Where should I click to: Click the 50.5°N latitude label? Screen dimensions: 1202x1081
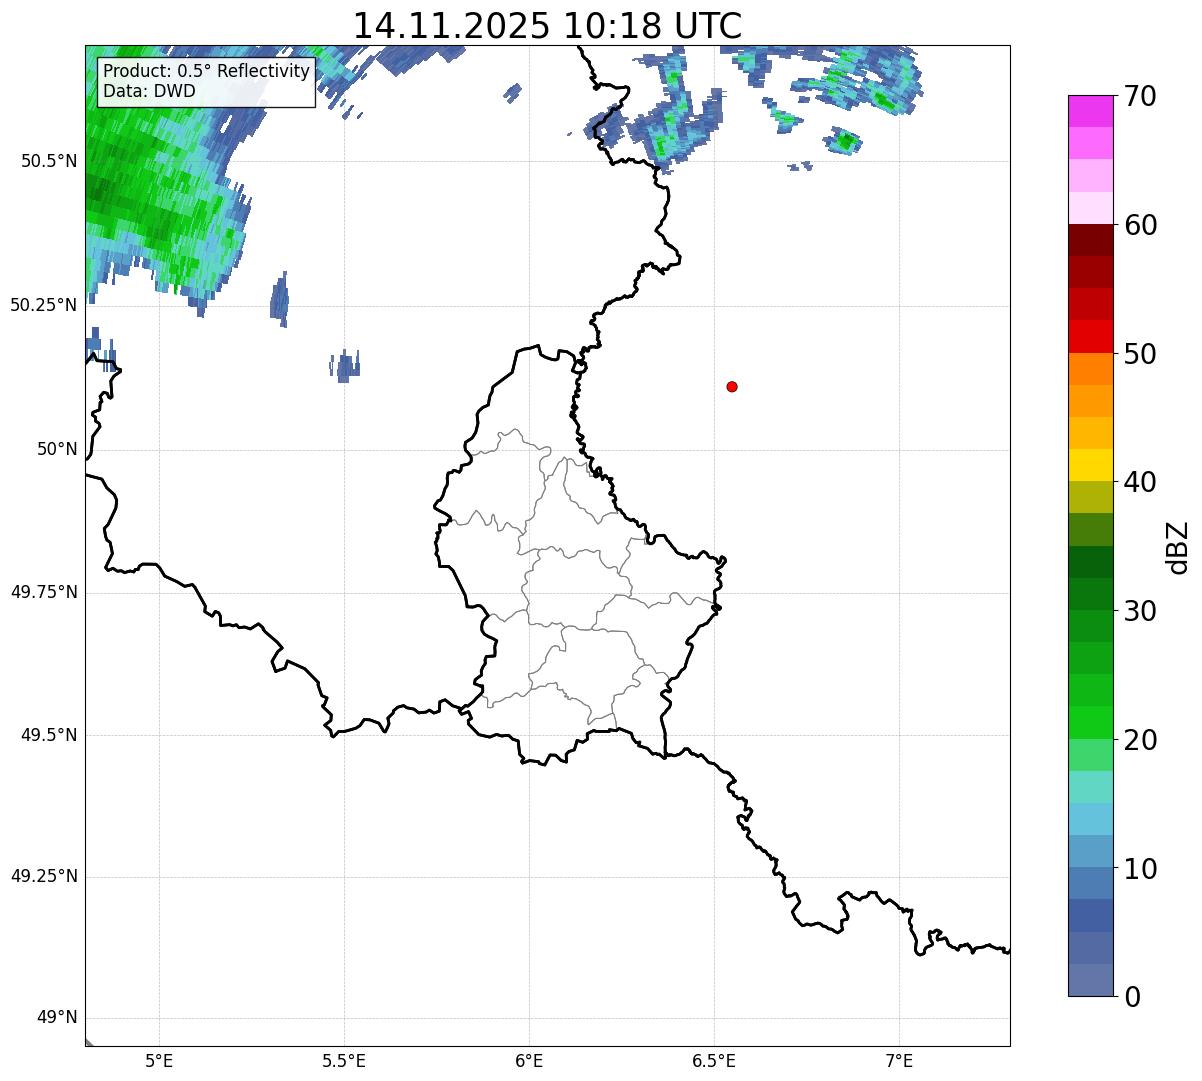tap(49, 161)
